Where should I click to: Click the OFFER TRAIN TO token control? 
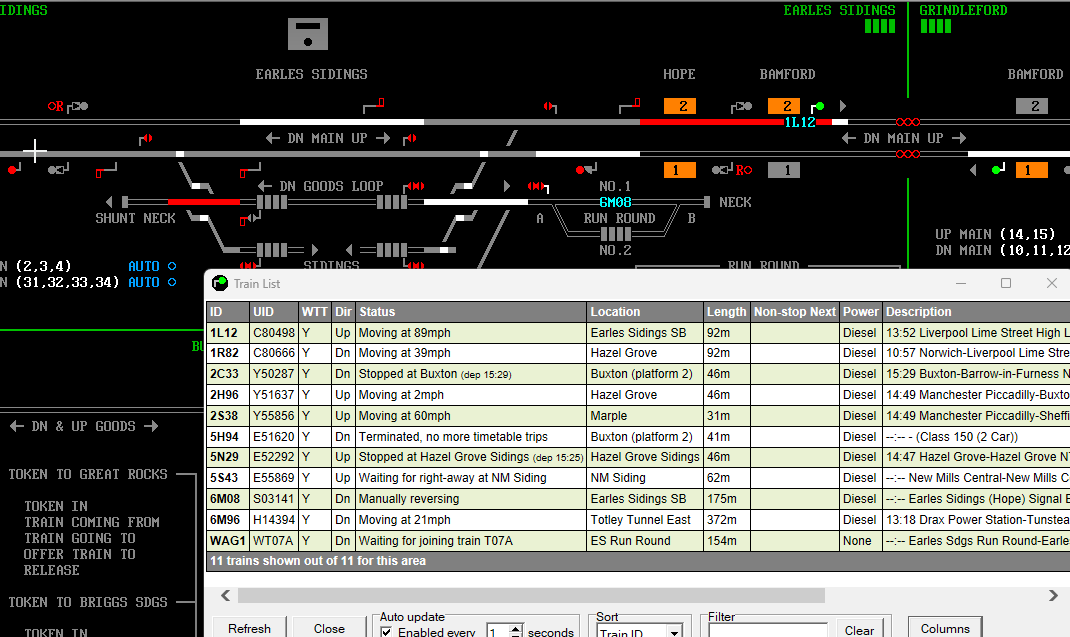coord(79,554)
